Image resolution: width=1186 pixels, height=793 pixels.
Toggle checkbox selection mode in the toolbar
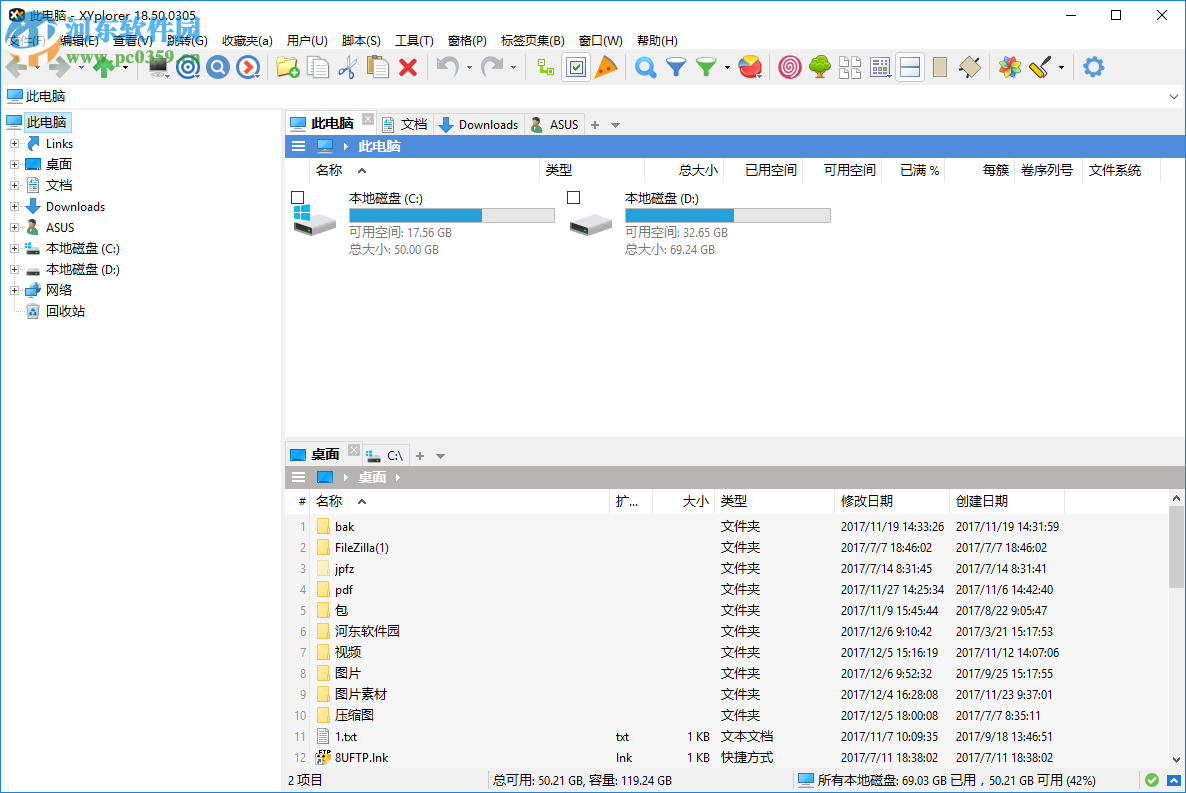point(575,67)
